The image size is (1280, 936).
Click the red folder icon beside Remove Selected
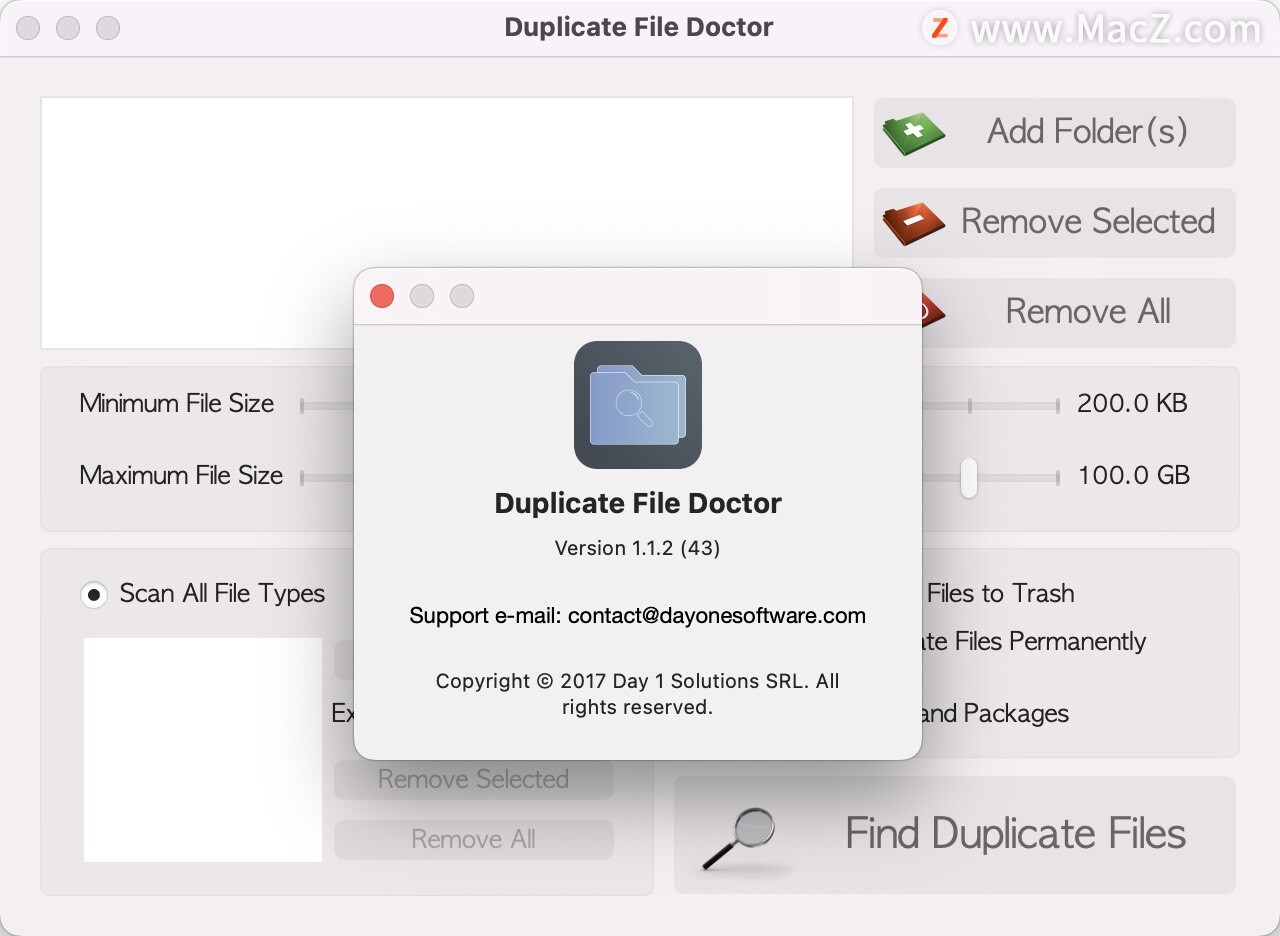click(913, 223)
